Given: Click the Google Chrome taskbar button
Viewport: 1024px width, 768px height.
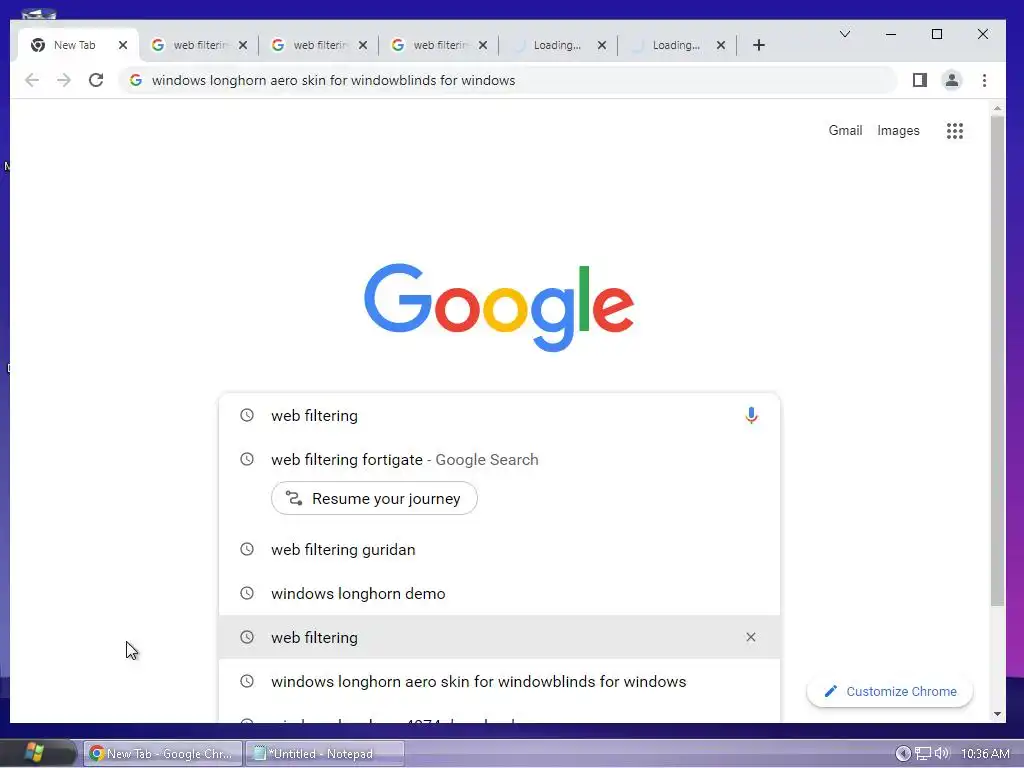Looking at the screenshot, I should 163,754.
